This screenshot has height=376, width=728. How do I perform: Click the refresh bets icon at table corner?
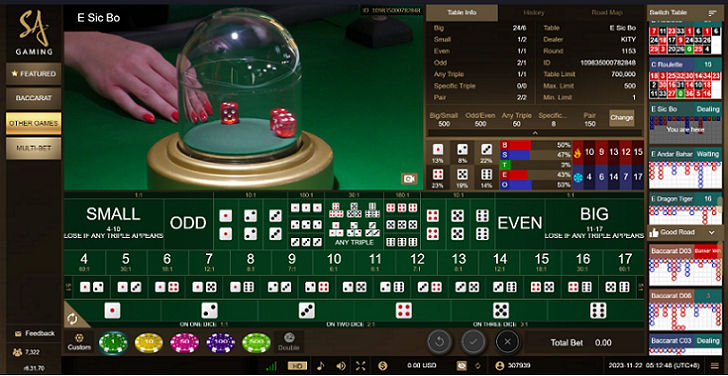pyautogui.click(x=72, y=319)
